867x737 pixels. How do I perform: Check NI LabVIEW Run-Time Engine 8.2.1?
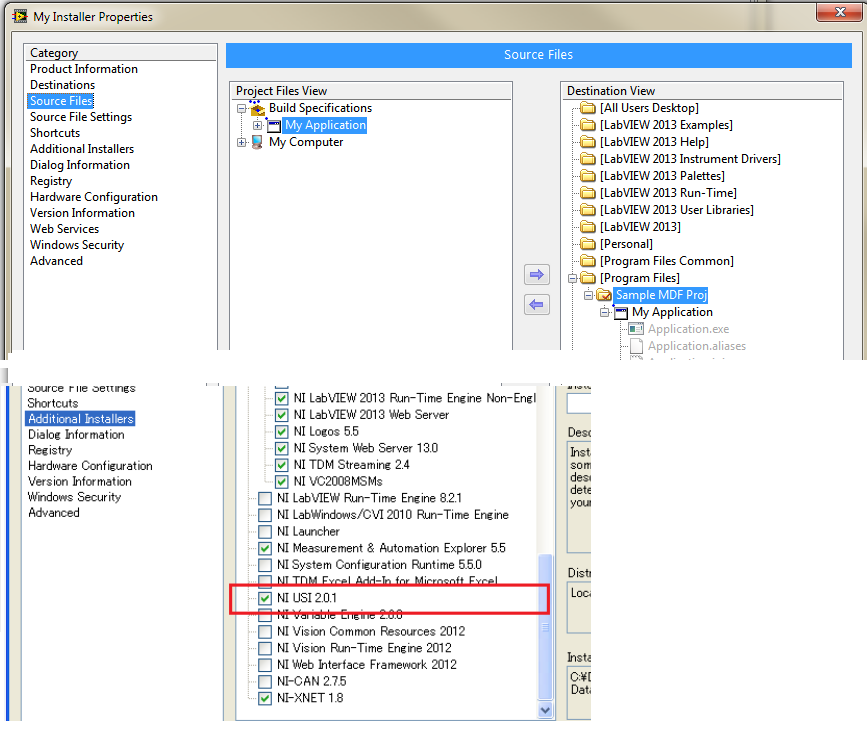point(265,498)
